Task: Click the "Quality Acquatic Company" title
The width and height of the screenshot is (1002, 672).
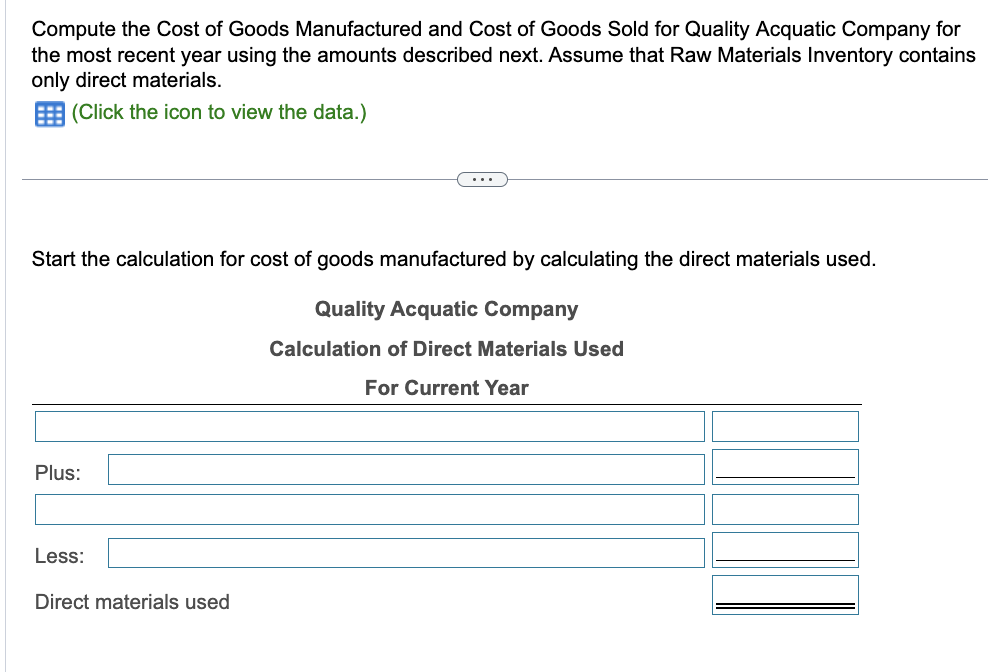Action: pyautogui.click(x=446, y=309)
